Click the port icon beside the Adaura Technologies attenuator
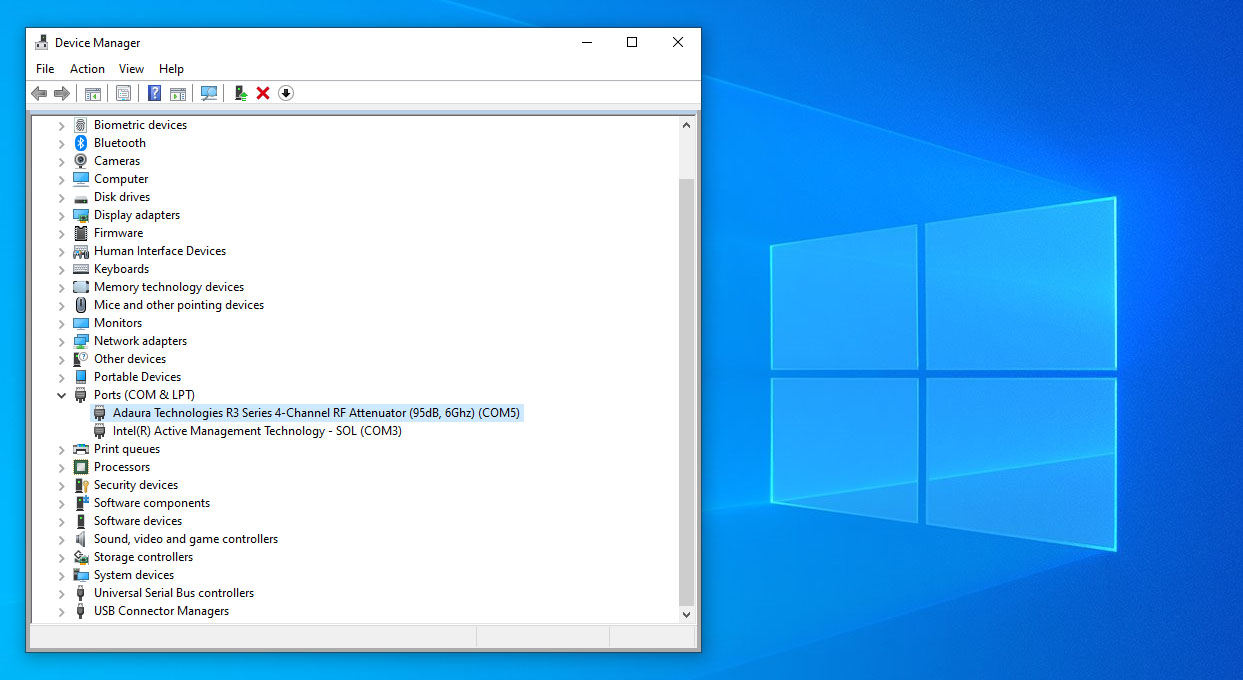The height and width of the screenshot is (680, 1243). click(100, 413)
